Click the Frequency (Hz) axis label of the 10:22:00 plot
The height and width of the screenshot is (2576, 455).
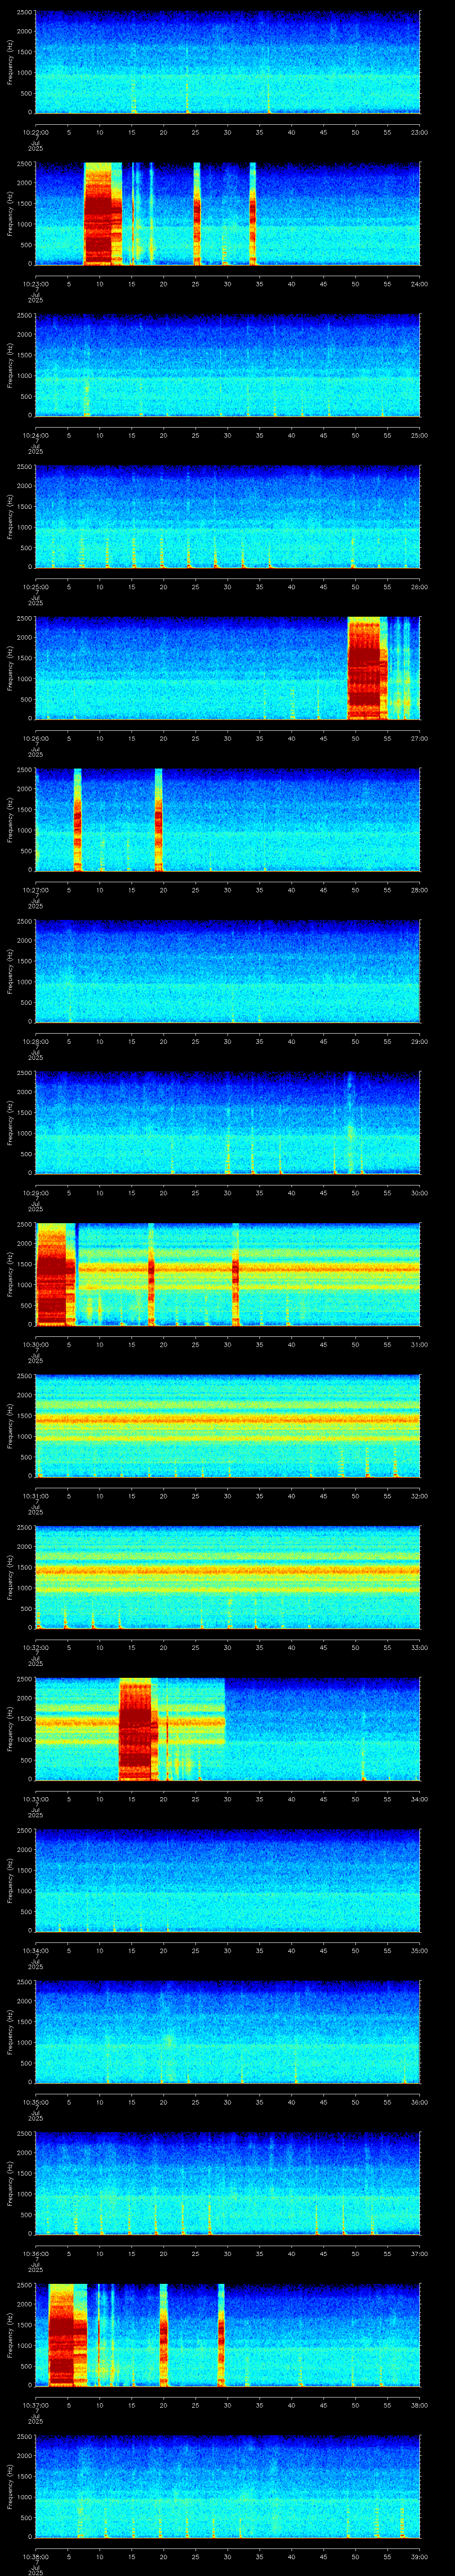(x=10, y=62)
